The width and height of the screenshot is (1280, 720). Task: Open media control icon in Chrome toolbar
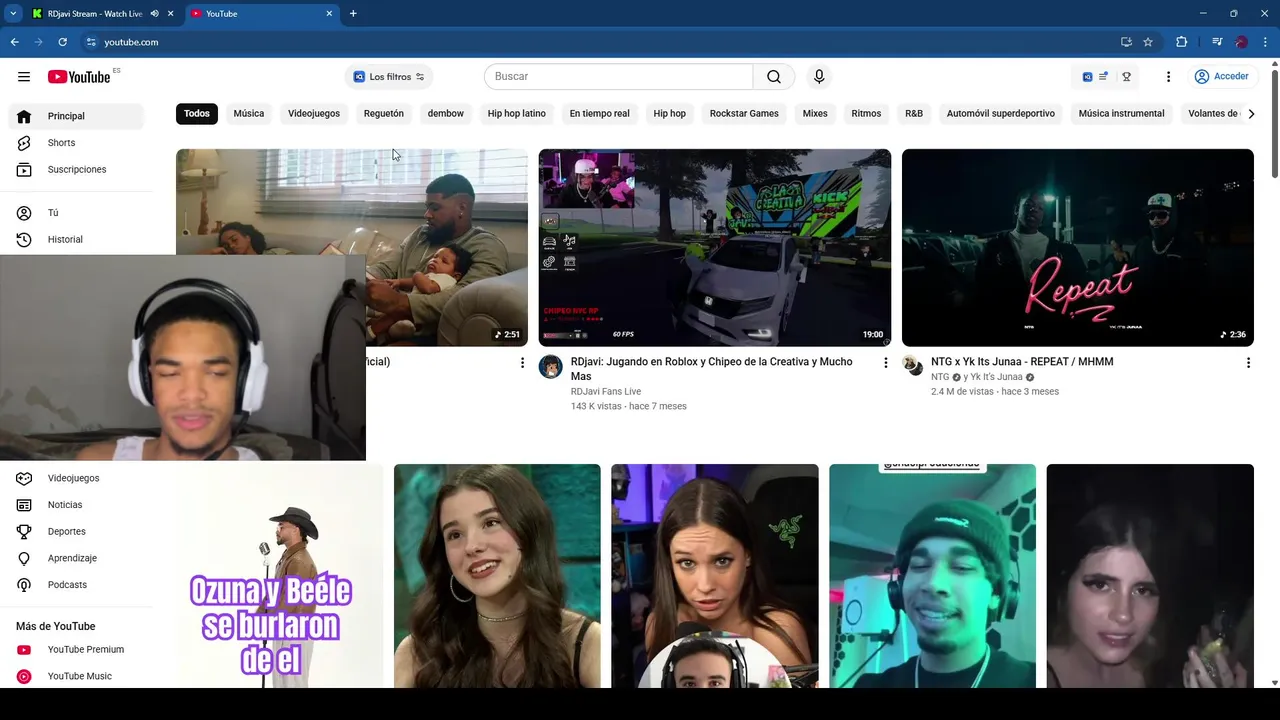click(x=1216, y=42)
